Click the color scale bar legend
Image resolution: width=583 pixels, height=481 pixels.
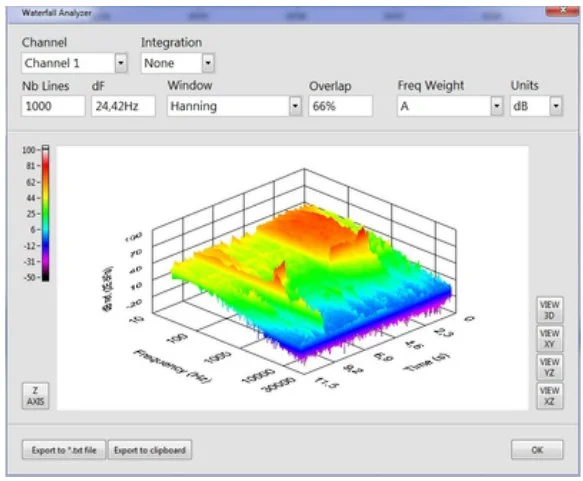coord(45,214)
